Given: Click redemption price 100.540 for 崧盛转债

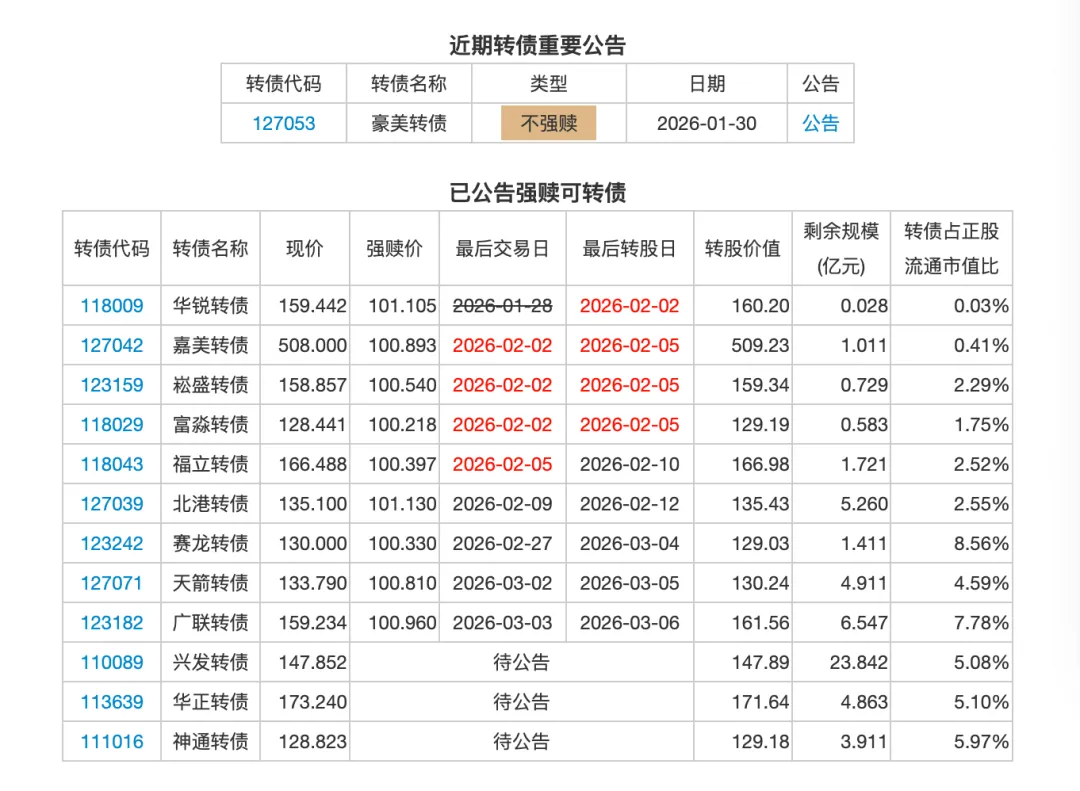Looking at the screenshot, I should point(402,384).
